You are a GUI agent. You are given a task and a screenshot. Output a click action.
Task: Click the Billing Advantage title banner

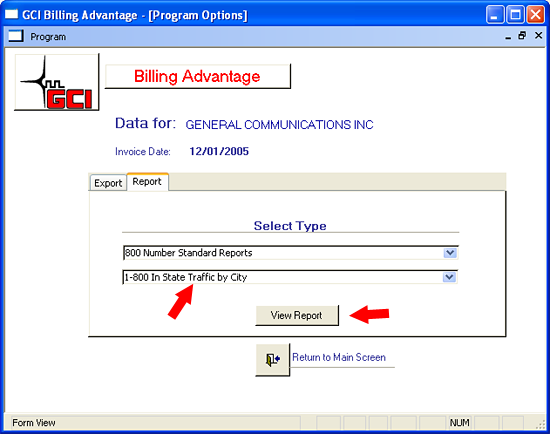click(x=198, y=76)
